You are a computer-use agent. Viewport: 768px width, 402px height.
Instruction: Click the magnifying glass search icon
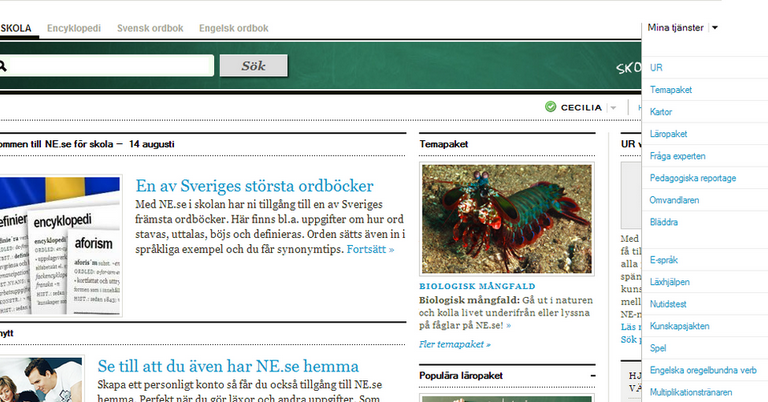click(2, 66)
